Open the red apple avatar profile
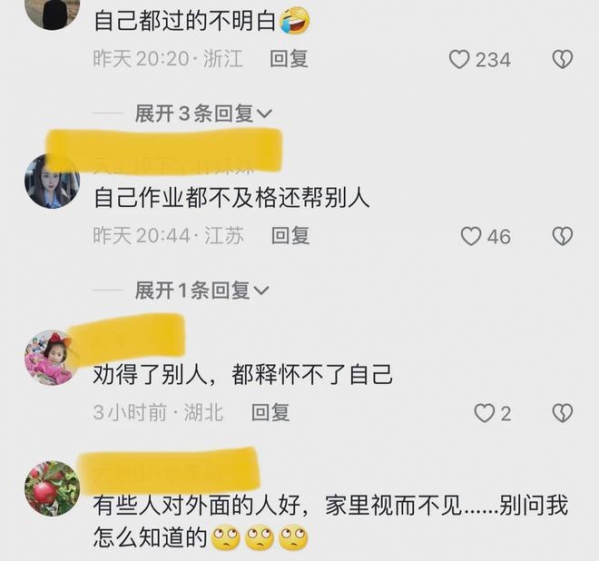Image resolution: width=600 pixels, height=561 pixels. click(x=52, y=488)
